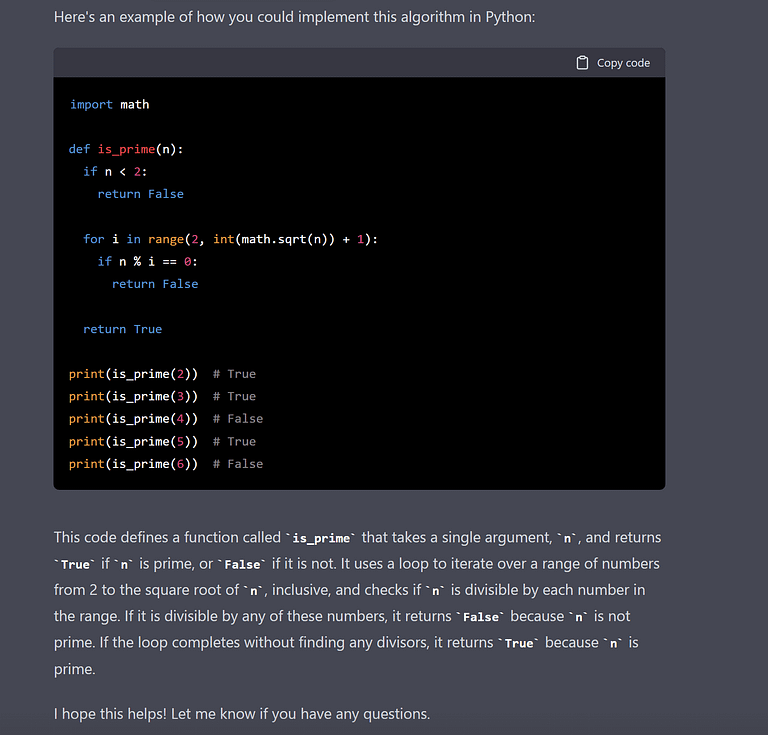Click inline code 'is_prime' in the explanation

coord(321,538)
